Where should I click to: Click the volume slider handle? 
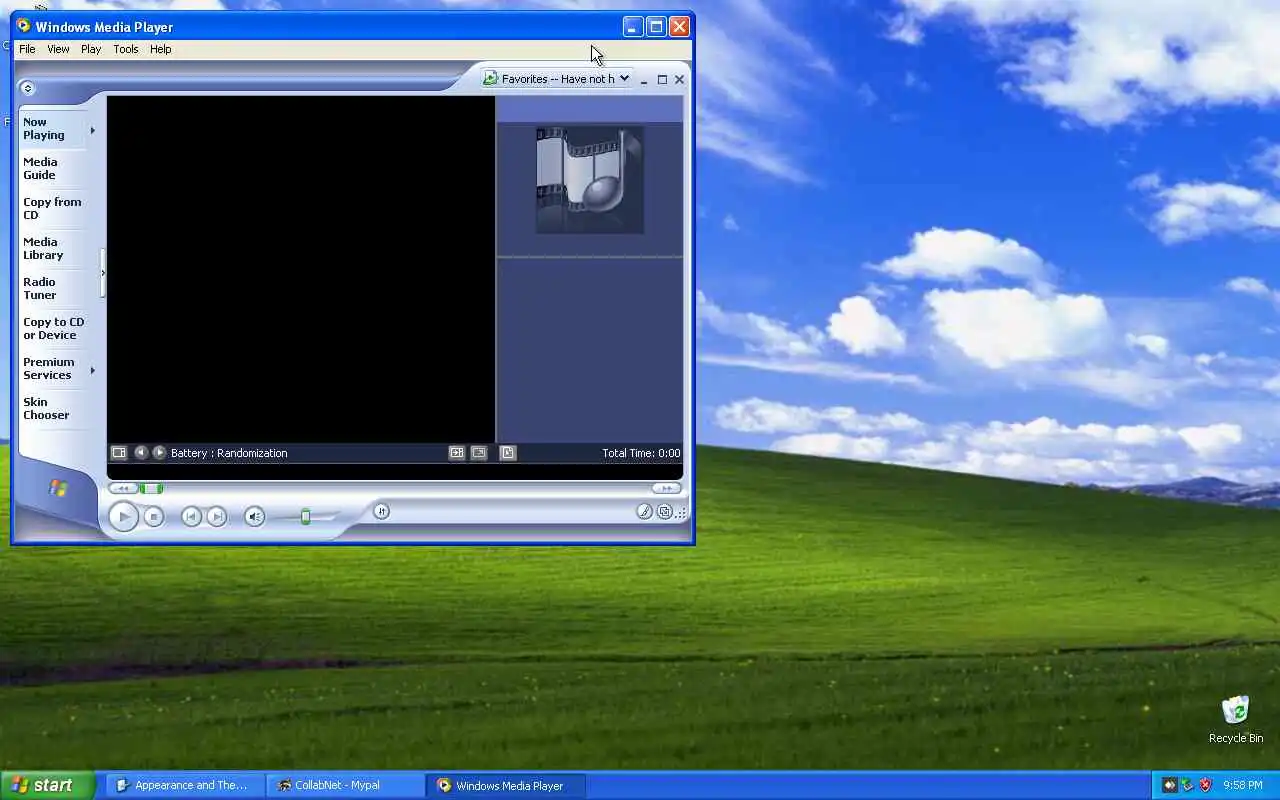(306, 516)
